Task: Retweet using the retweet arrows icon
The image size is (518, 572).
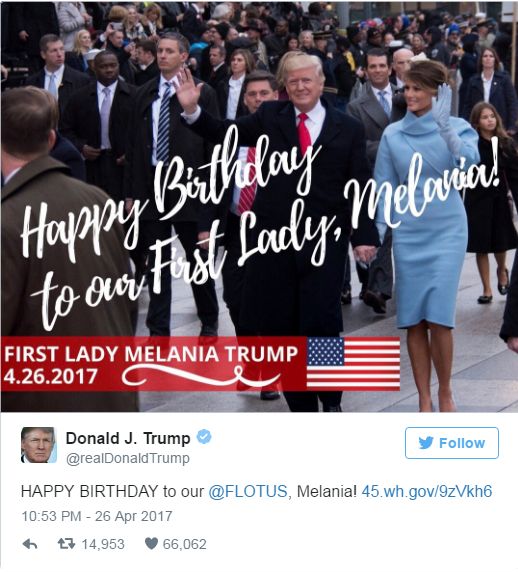Action: click(x=67, y=544)
